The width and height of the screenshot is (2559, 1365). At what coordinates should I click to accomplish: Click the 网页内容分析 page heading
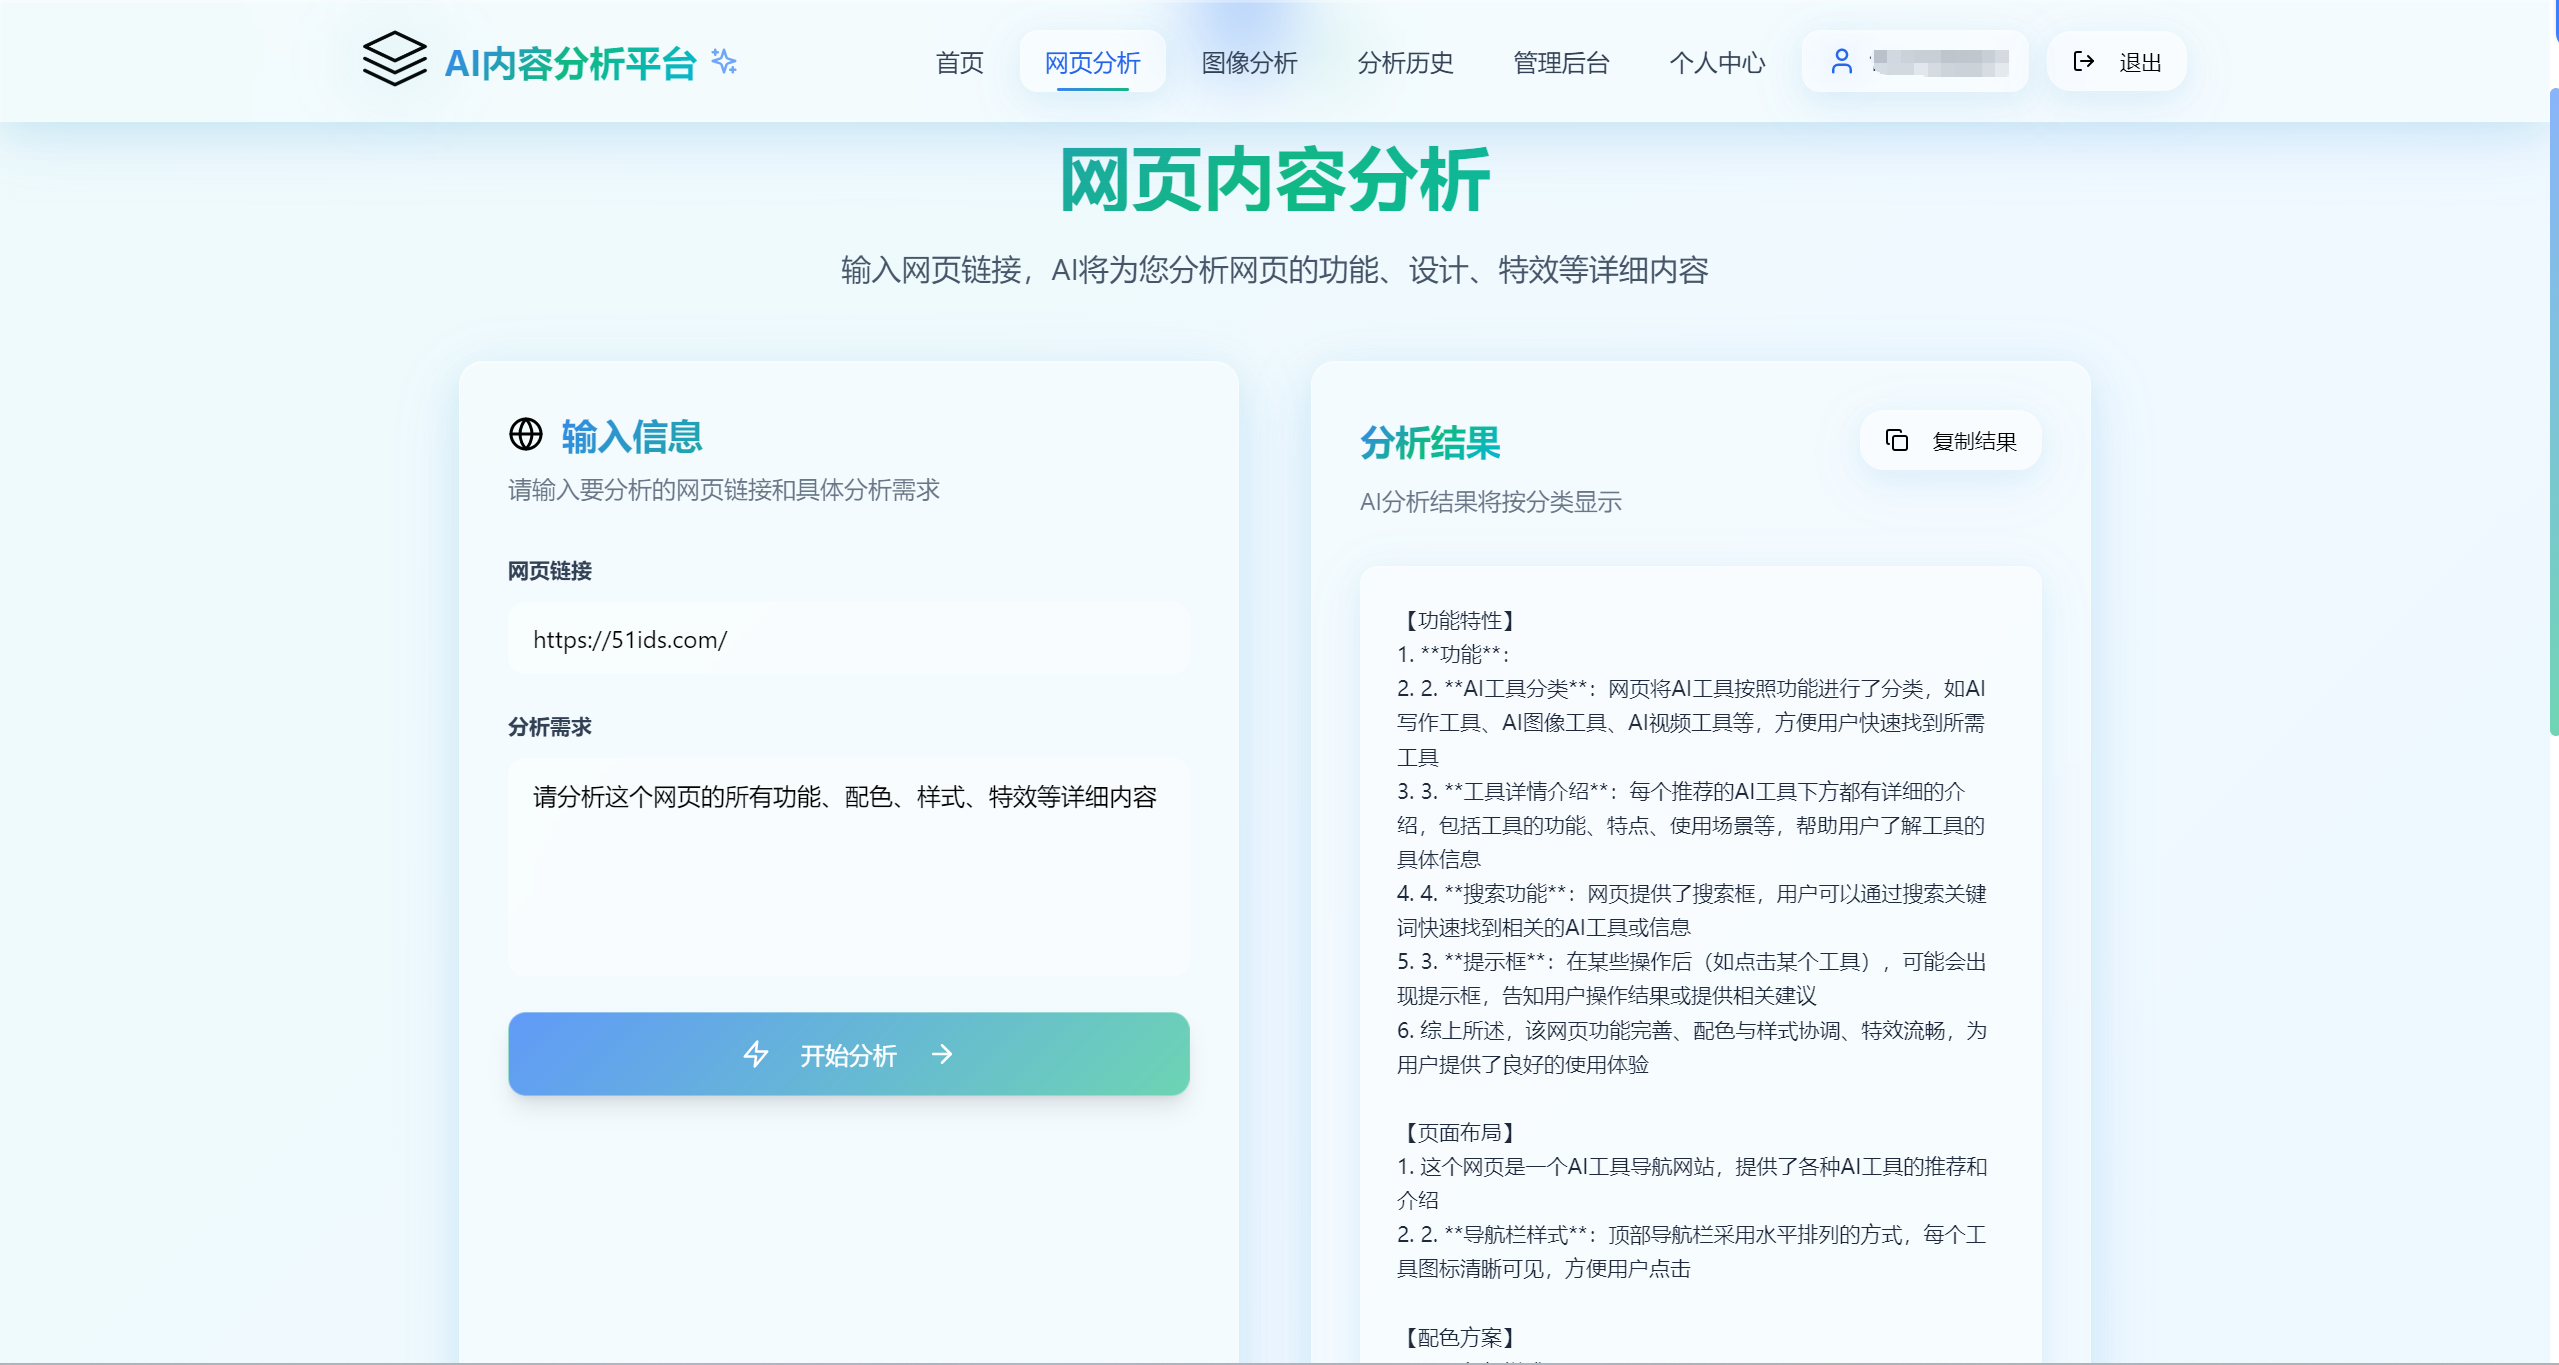[x=1275, y=180]
